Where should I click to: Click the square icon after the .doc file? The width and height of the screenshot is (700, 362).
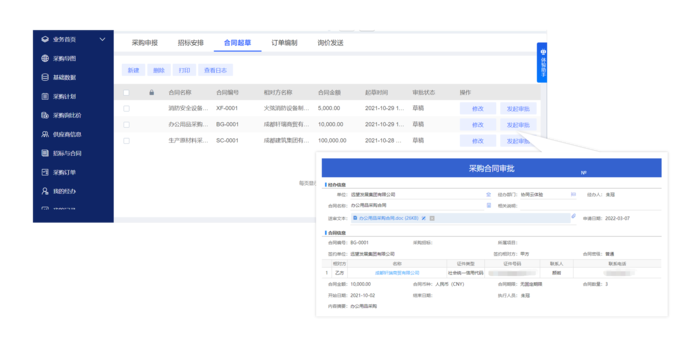coord(432,218)
